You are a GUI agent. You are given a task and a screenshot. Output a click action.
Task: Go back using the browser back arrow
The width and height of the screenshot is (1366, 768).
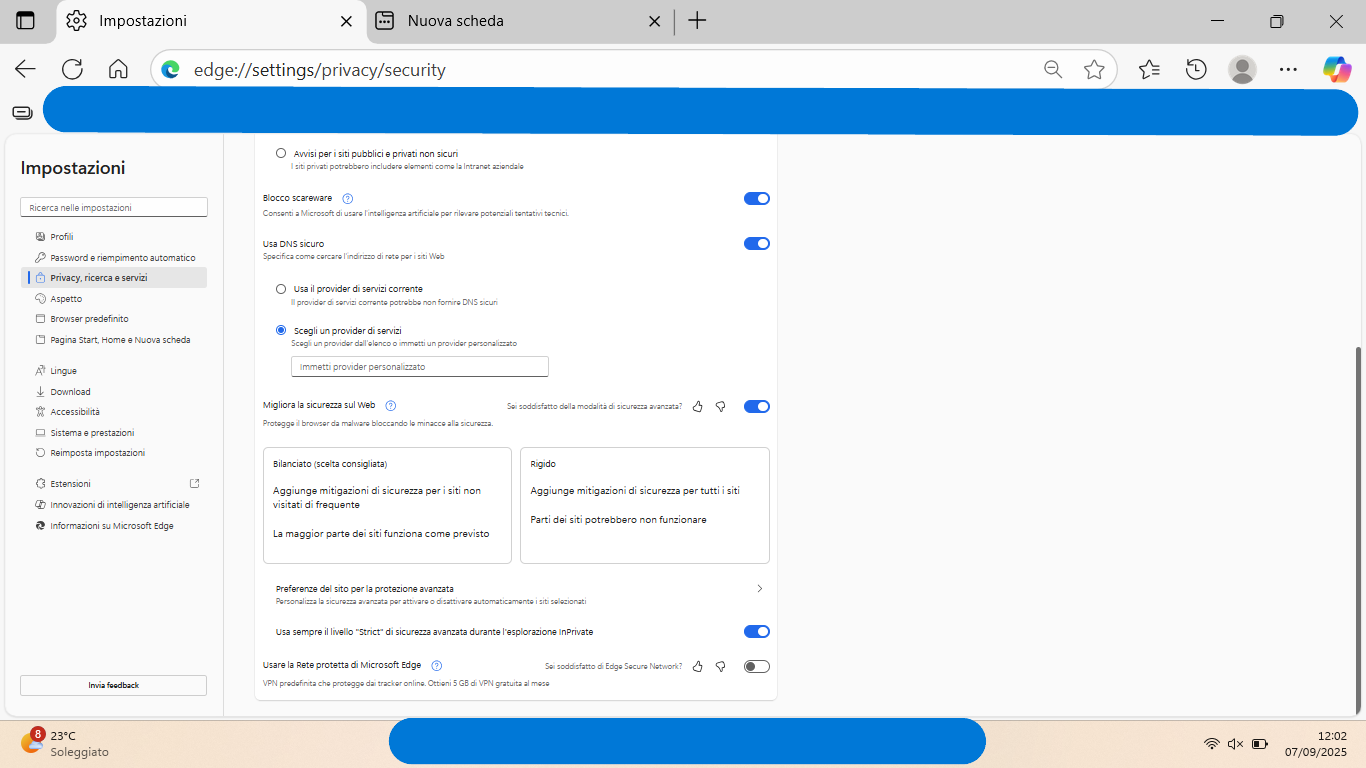[x=25, y=69]
